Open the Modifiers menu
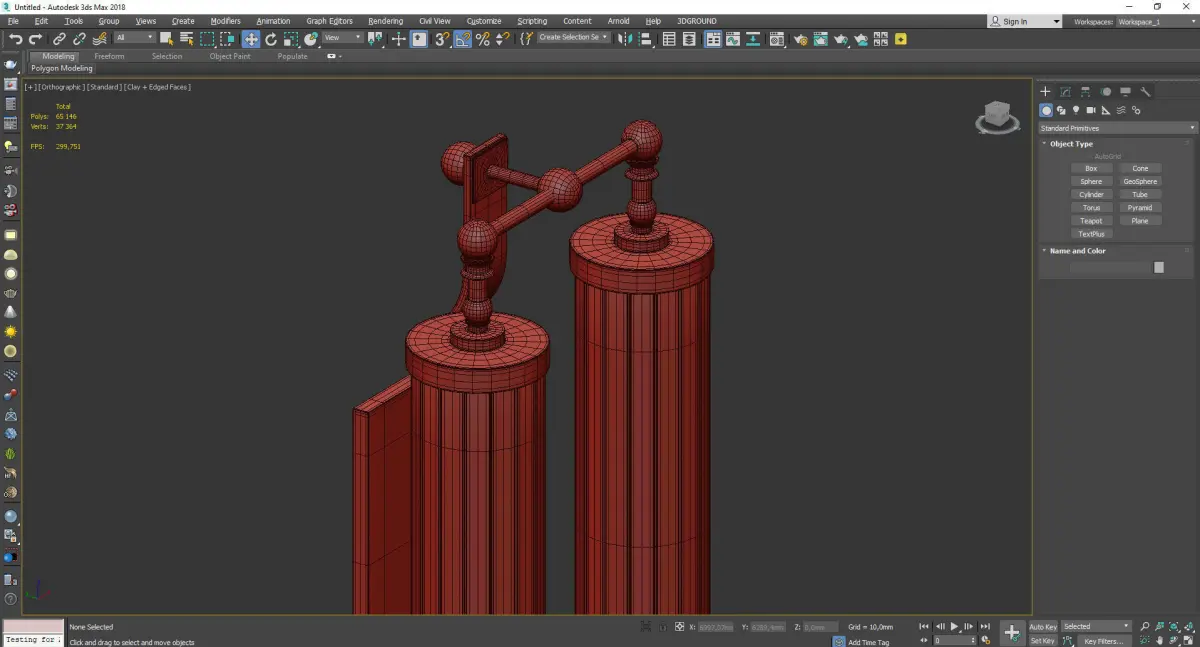 [x=225, y=21]
